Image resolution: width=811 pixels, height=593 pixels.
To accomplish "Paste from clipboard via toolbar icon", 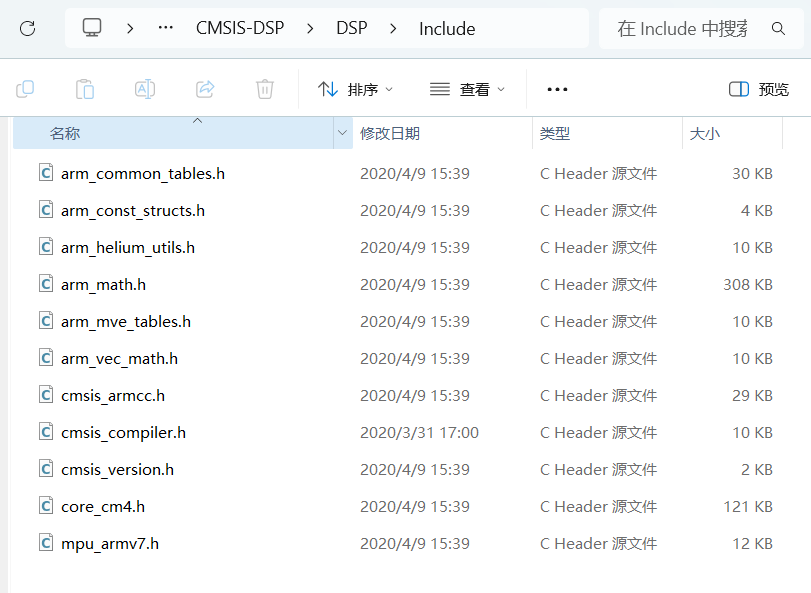I will coord(85,89).
